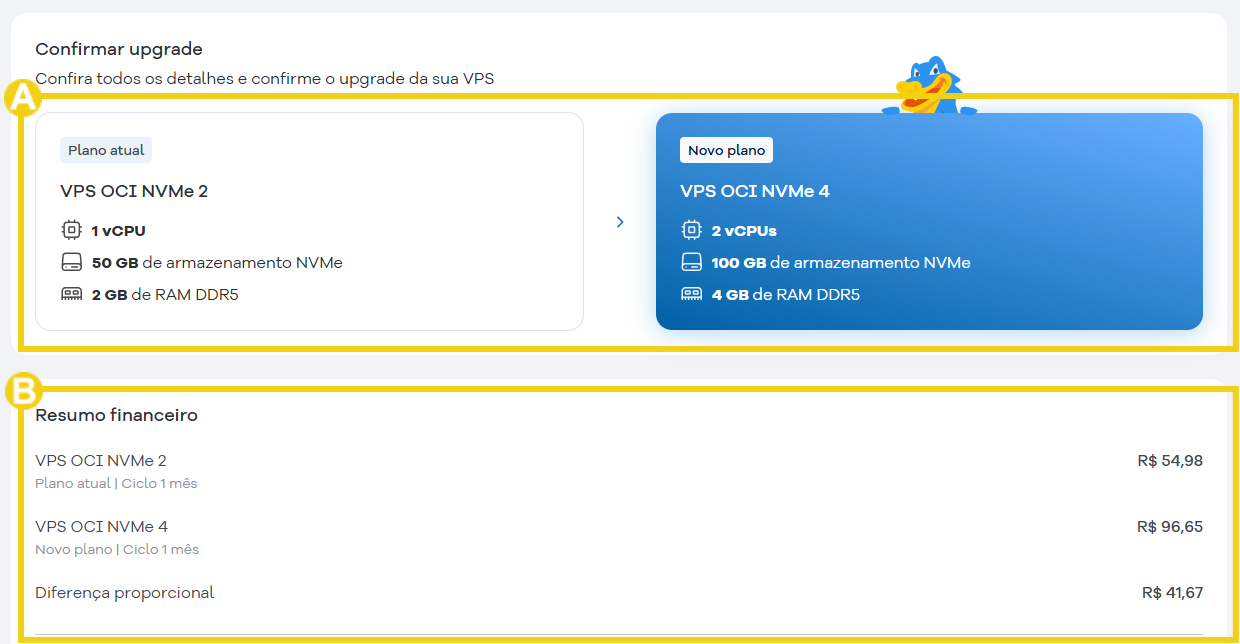Select the Diferença proporcional line item
1240x644 pixels.
coord(124,592)
